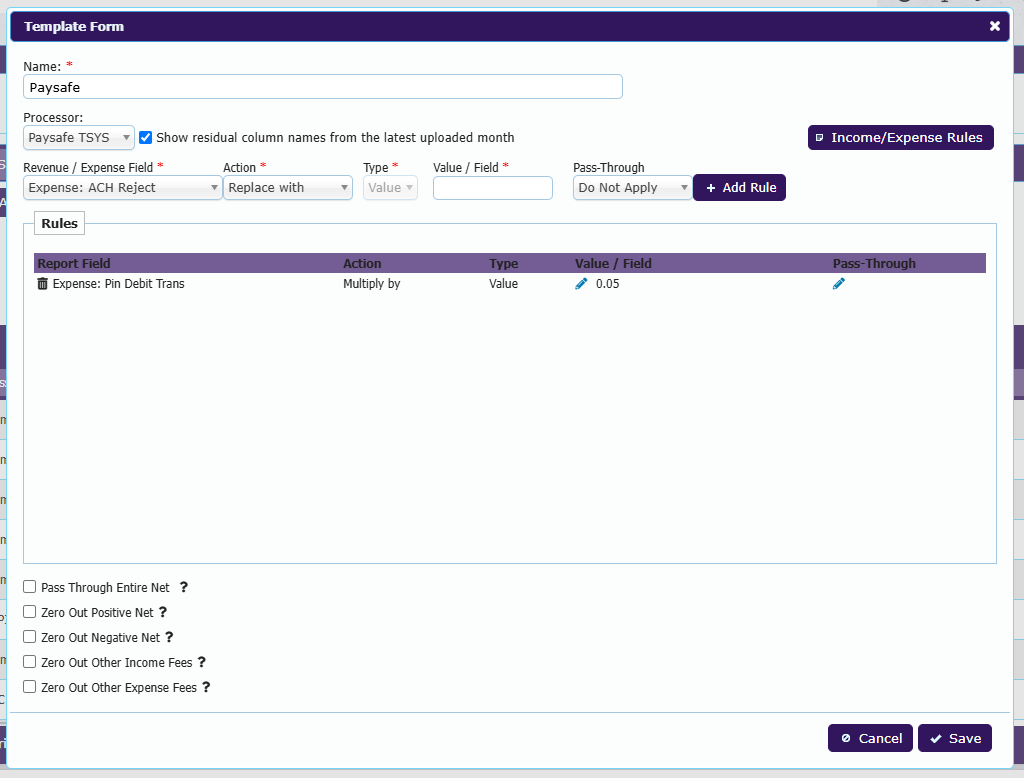Viewport: 1024px width, 778px height.
Task: Show help for Zero Out Other Income Fees
Action: (202, 662)
